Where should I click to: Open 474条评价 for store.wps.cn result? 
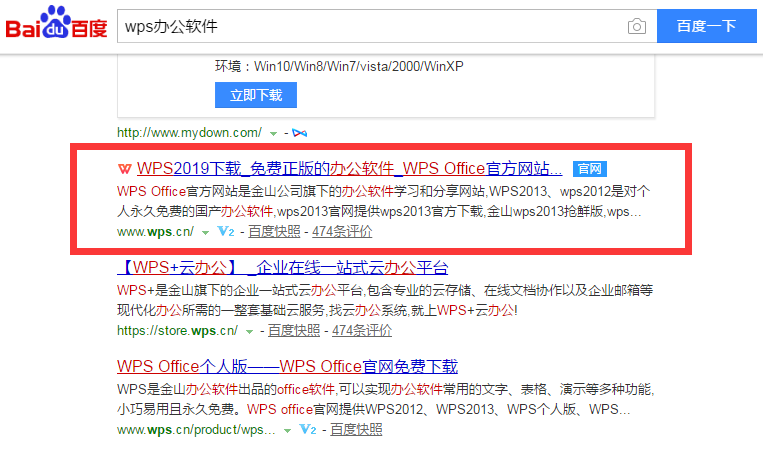point(362,331)
